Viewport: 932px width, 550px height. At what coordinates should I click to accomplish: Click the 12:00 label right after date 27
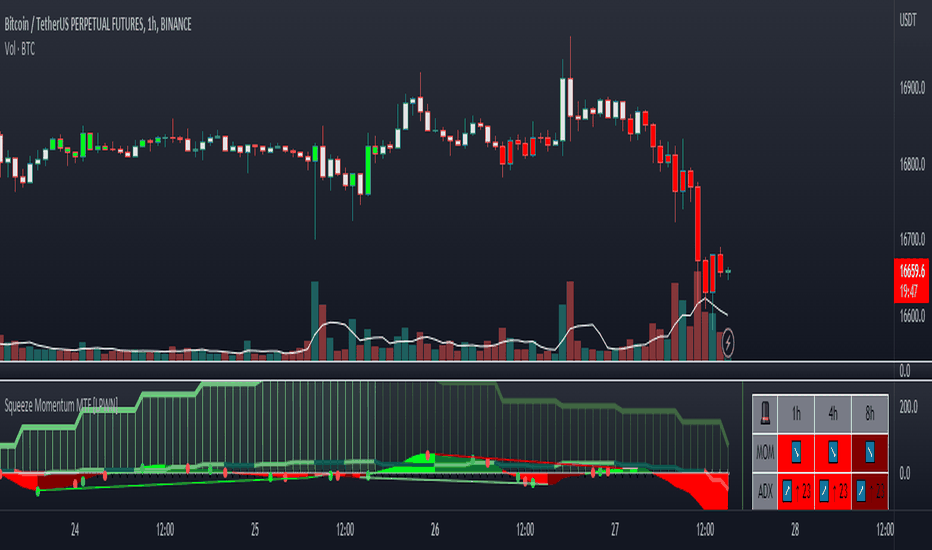(x=705, y=530)
